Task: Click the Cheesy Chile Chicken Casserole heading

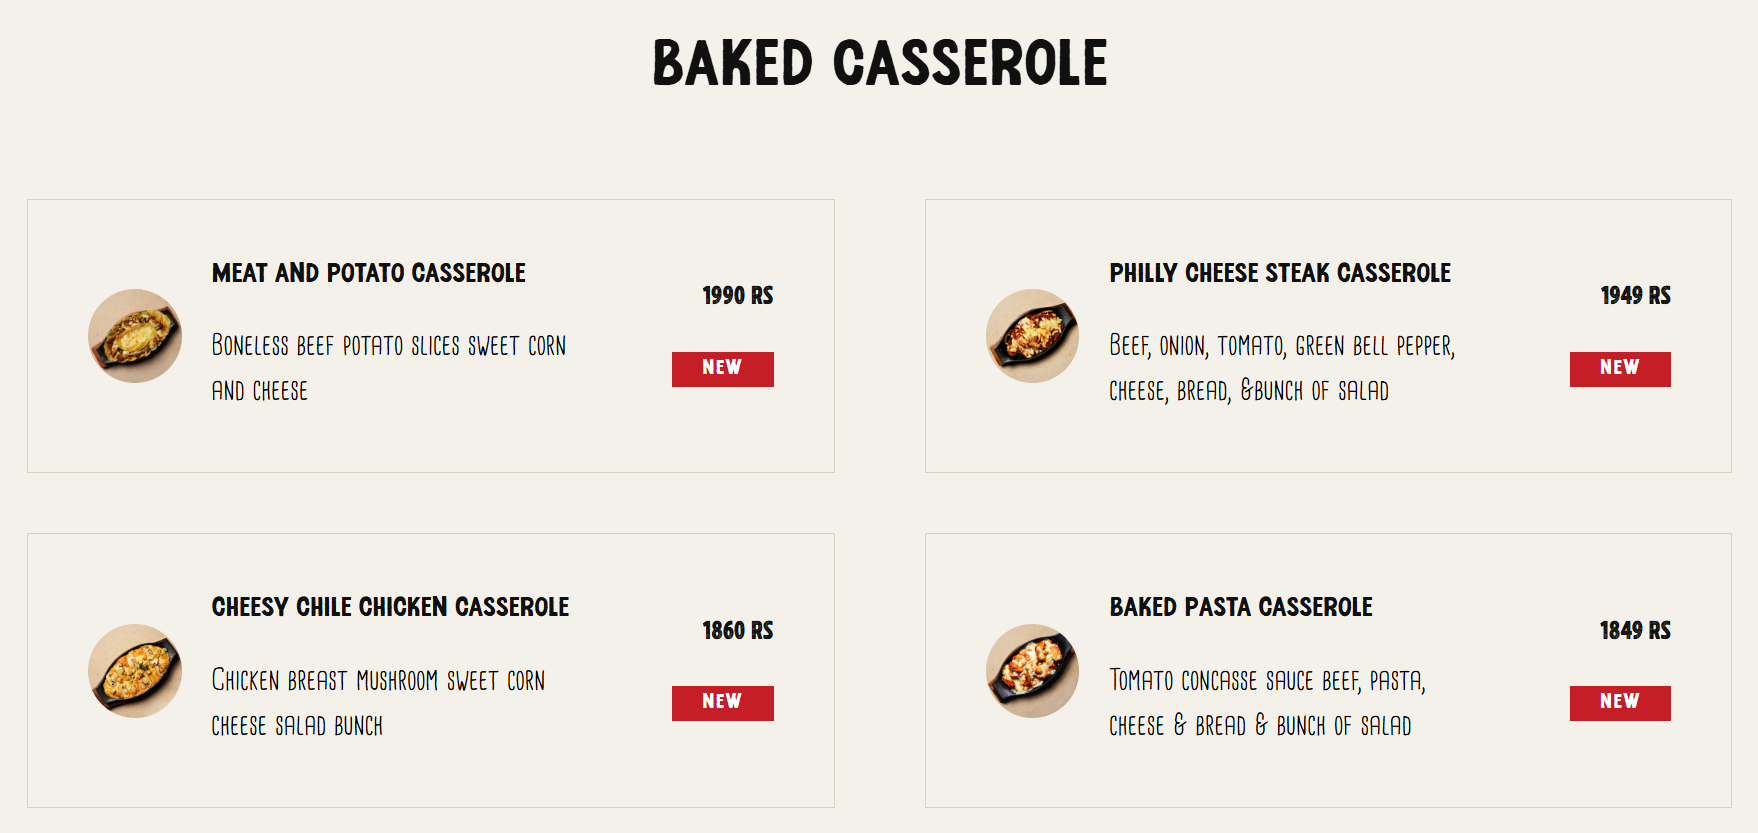Action: (x=390, y=607)
